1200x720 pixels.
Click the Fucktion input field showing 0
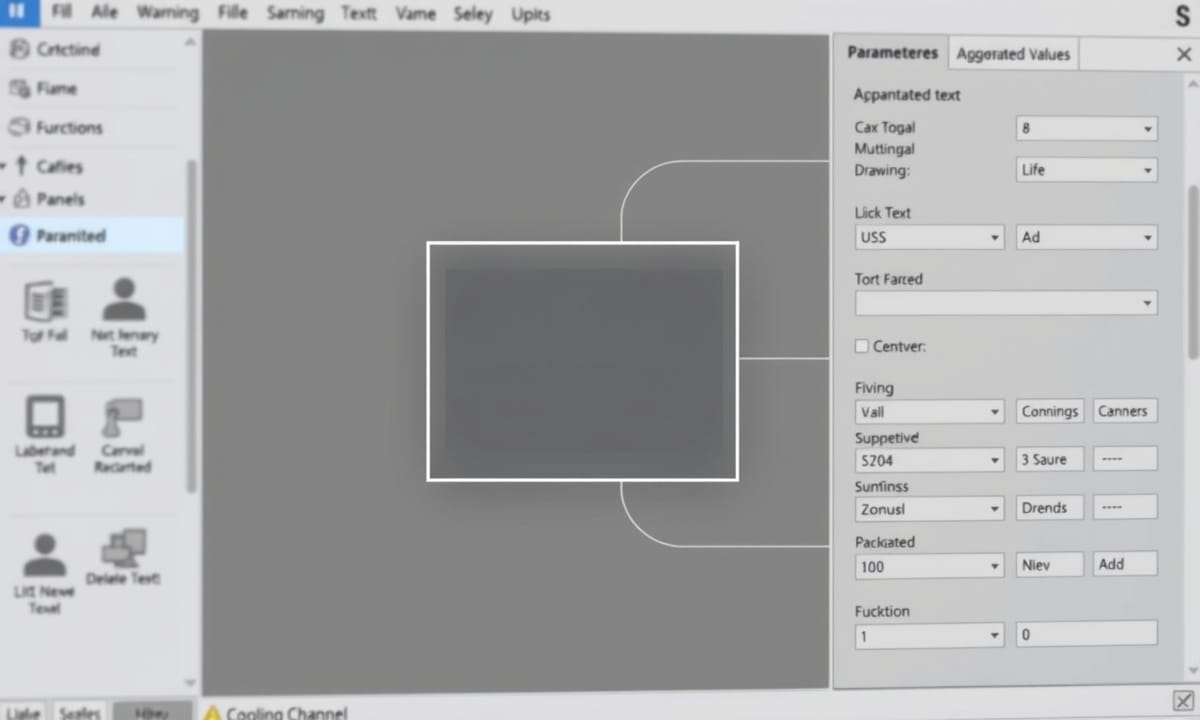tap(1086, 634)
